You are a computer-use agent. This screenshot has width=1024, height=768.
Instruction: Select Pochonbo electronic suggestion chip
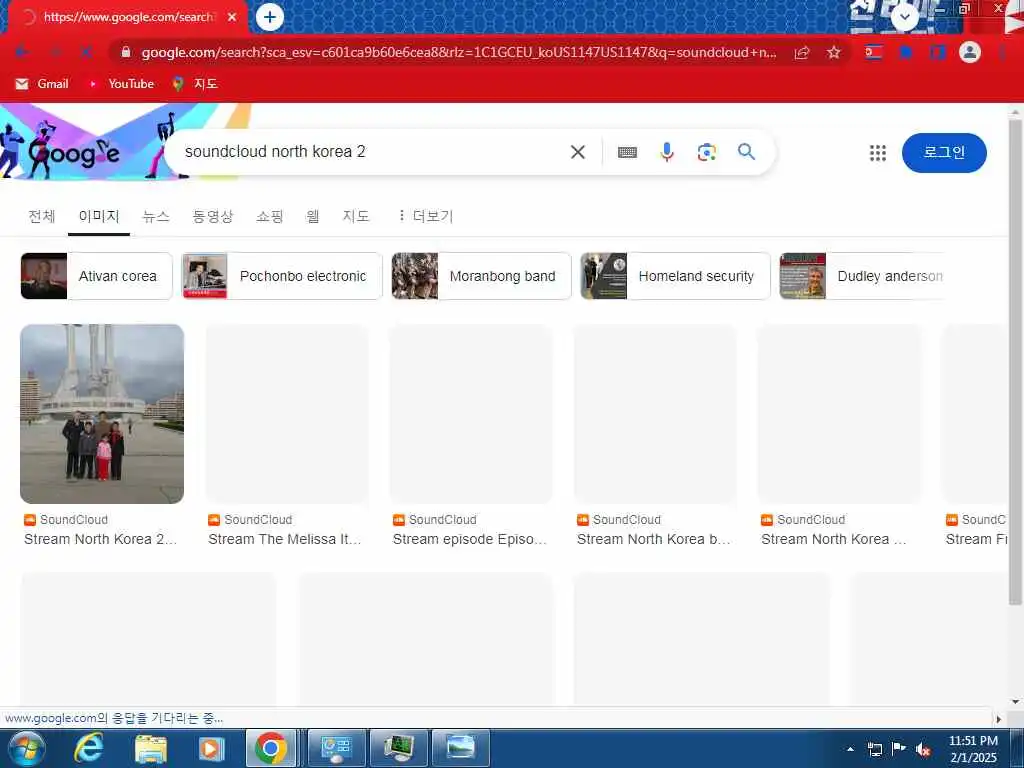(282, 276)
